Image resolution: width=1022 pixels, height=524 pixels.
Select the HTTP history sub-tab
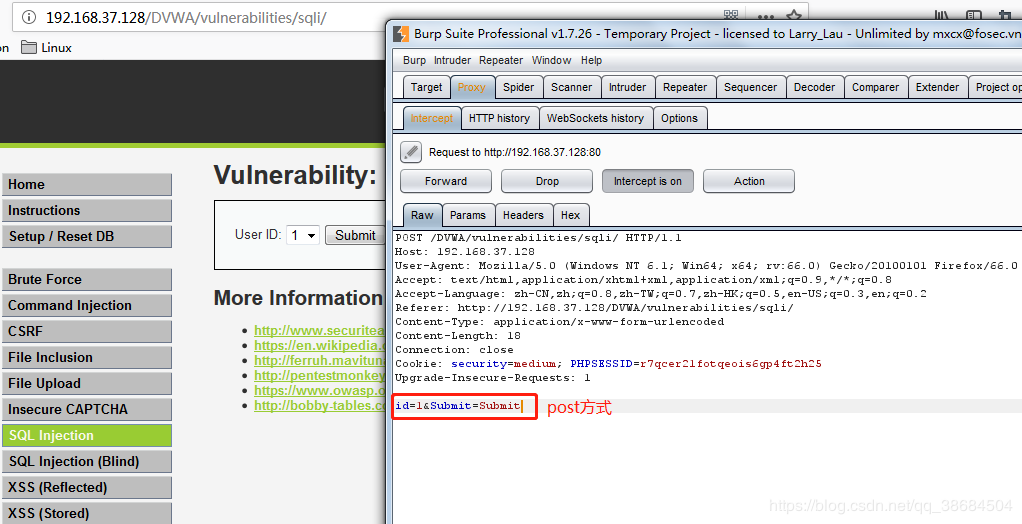pyautogui.click(x=499, y=118)
